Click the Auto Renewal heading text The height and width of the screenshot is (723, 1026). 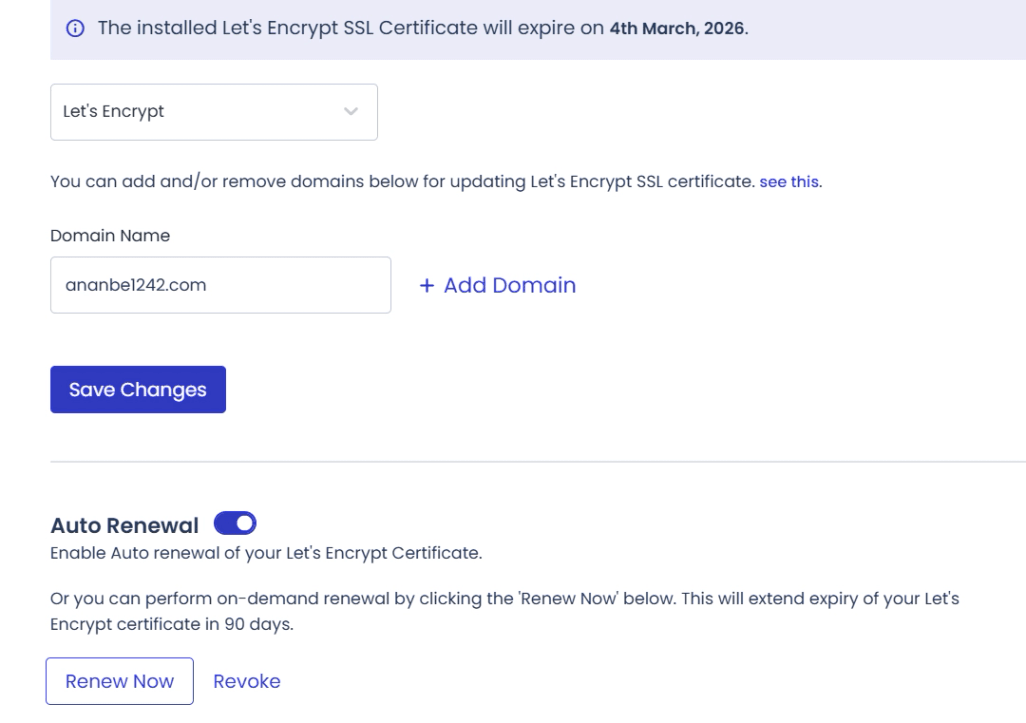pyautogui.click(x=125, y=524)
